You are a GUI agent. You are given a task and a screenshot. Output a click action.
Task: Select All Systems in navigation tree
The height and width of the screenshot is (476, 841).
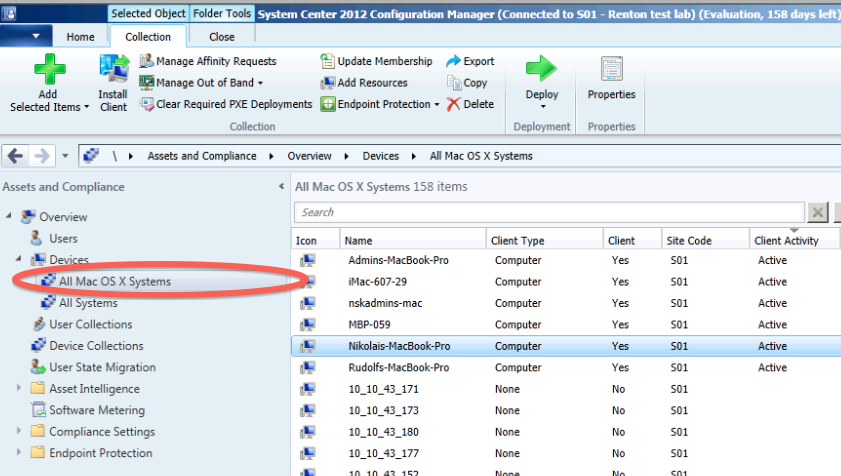point(87,303)
